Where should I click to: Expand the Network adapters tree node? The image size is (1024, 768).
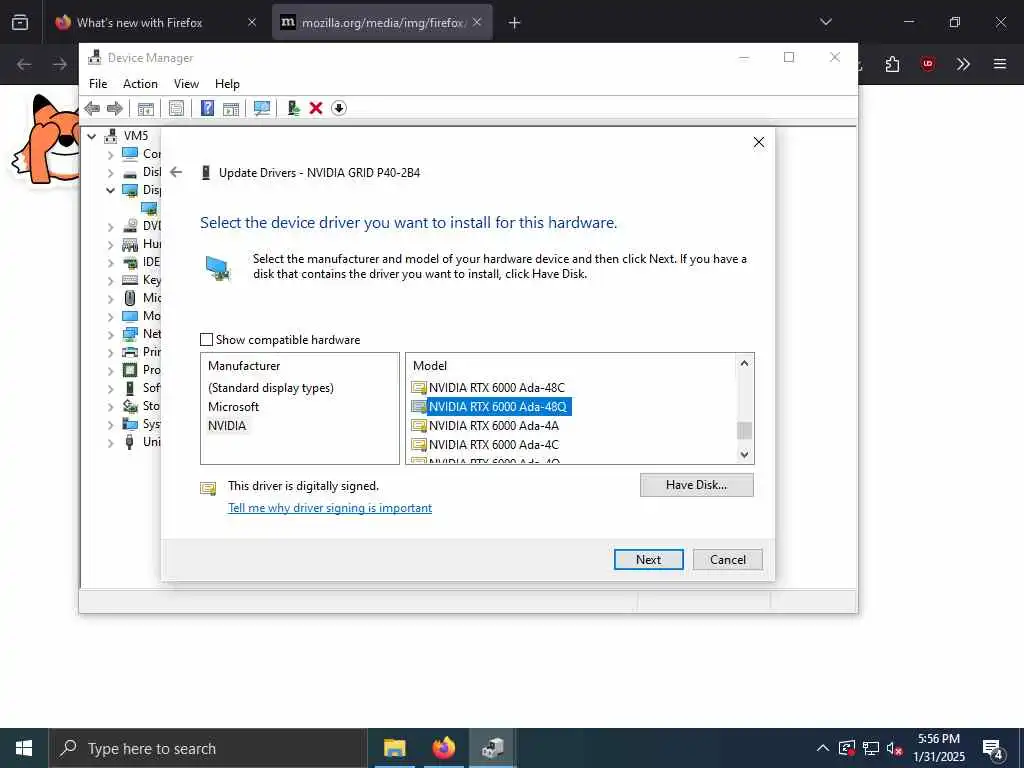click(110, 334)
